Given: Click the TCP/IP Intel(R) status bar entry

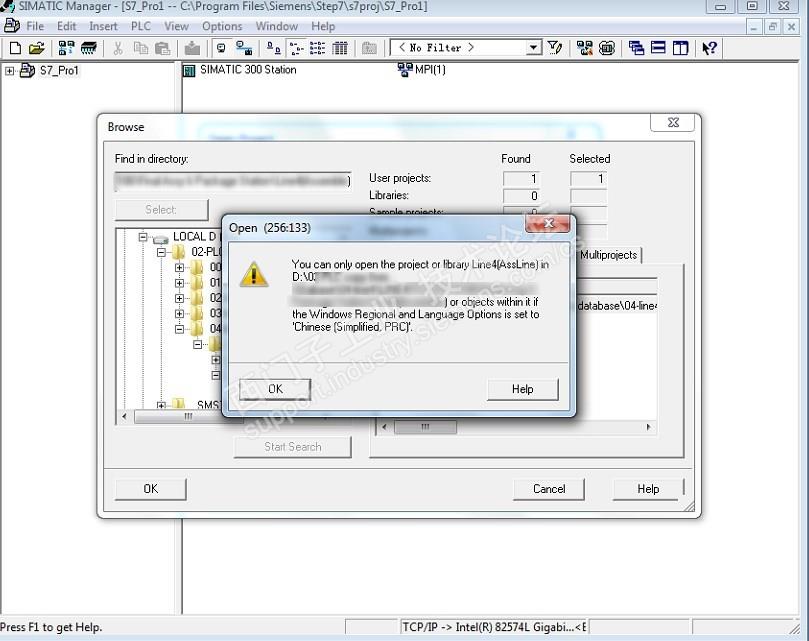Looking at the screenshot, I should (494, 627).
